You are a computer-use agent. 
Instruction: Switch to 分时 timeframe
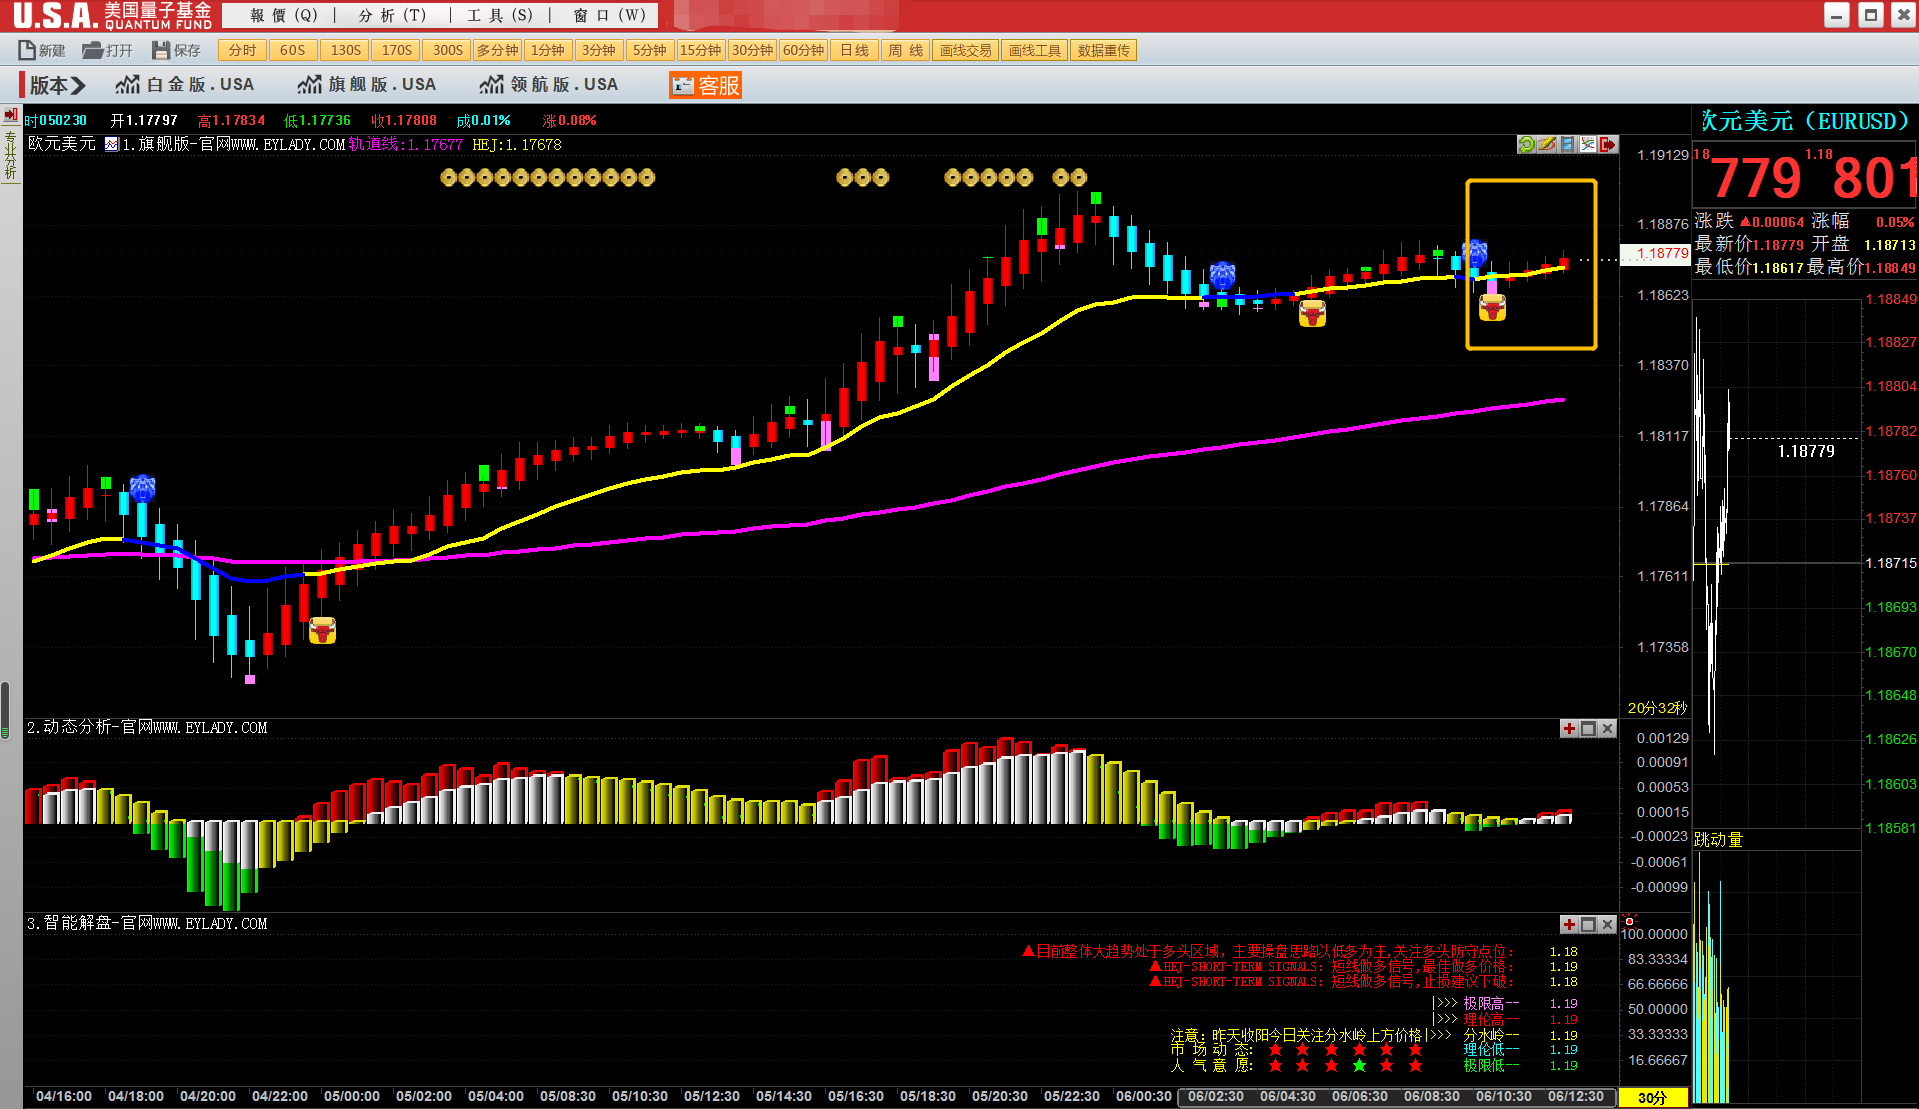point(242,50)
